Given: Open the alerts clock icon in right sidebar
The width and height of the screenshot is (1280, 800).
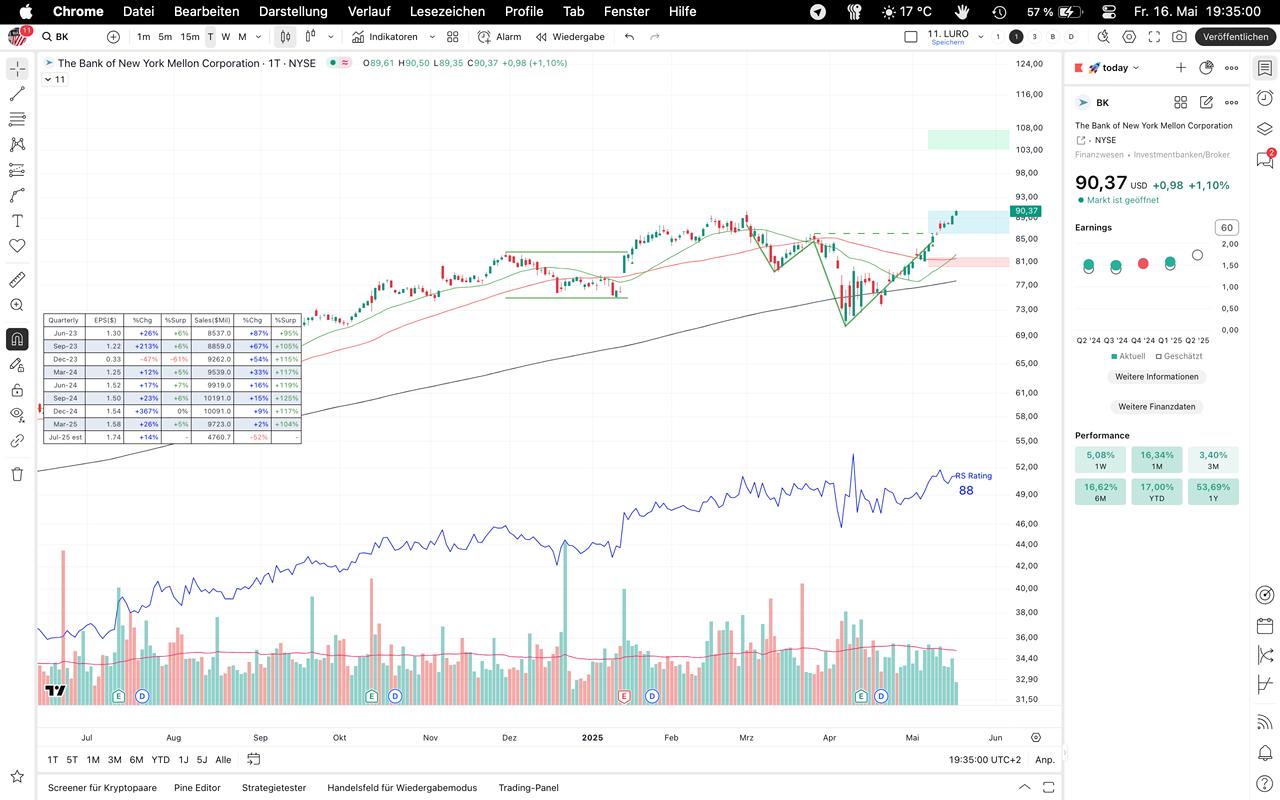Looking at the screenshot, I should coord(1265,98).
